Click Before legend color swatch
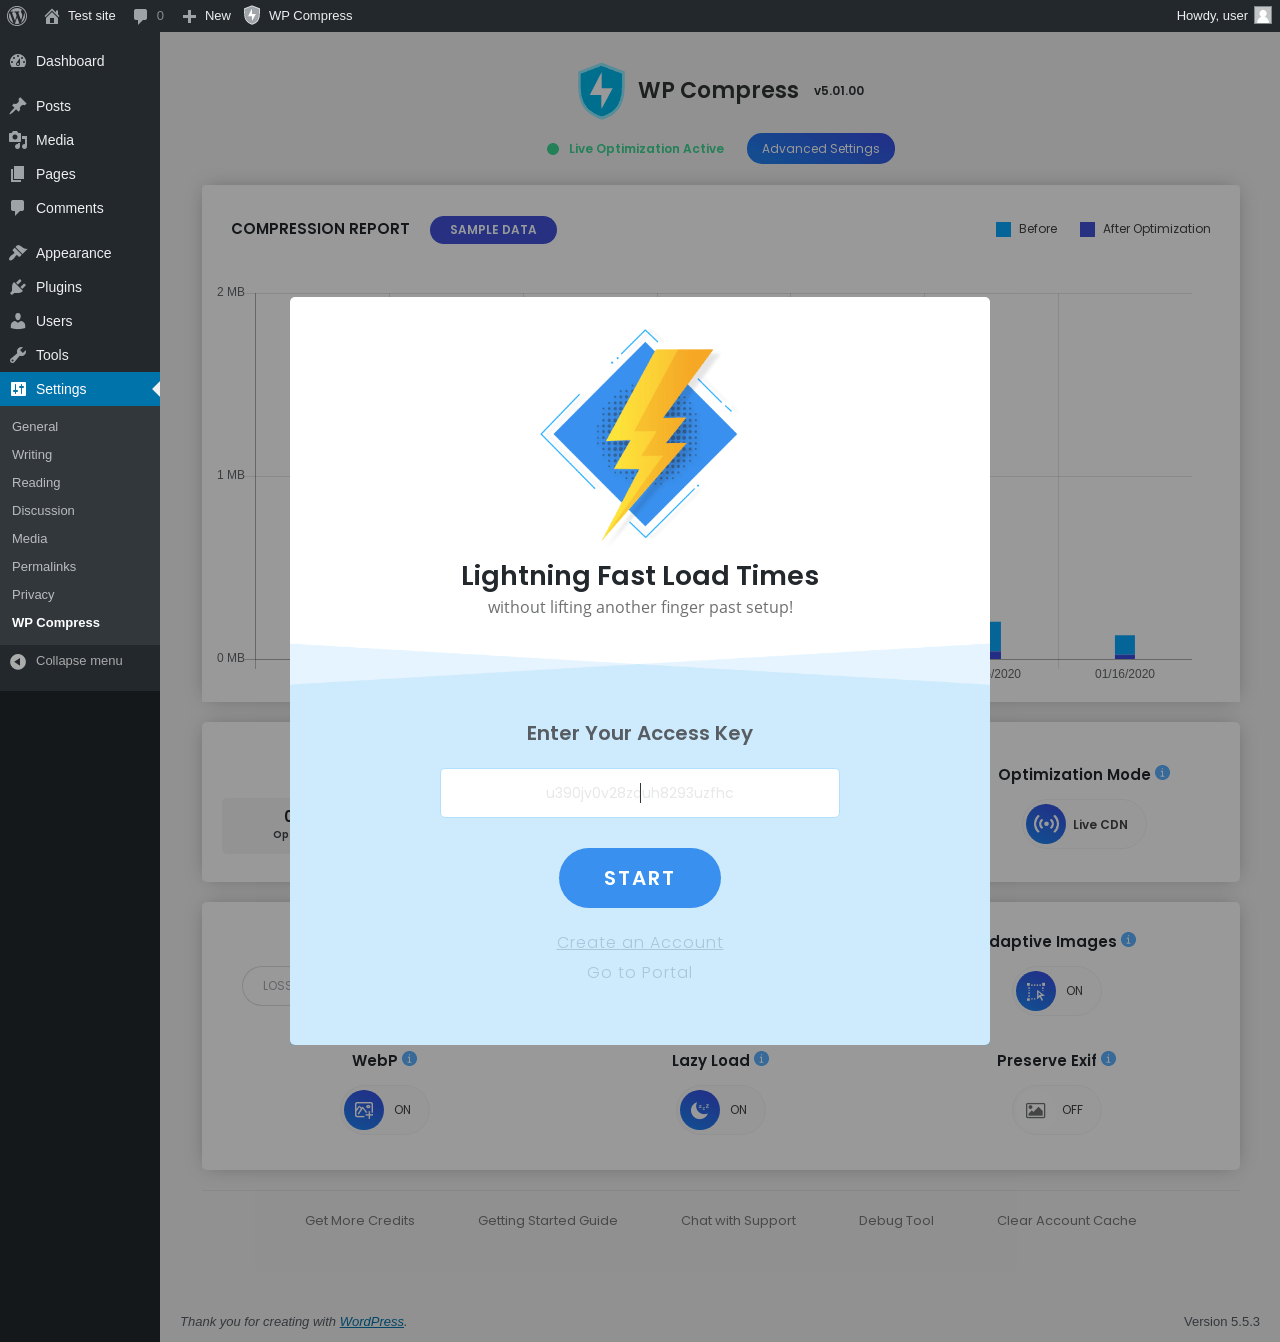Image resolution: width=1280 pixels, height=1342 pixels. tap(1003, 229)
